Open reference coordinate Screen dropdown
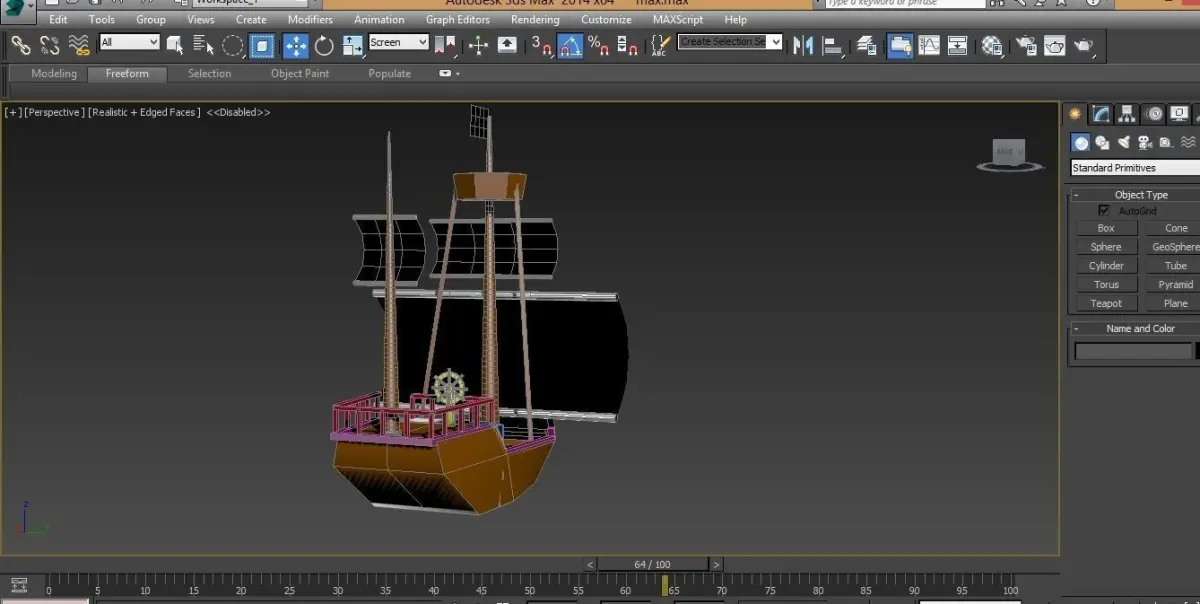Screen dimensions: 1200x604 [398, 42]
